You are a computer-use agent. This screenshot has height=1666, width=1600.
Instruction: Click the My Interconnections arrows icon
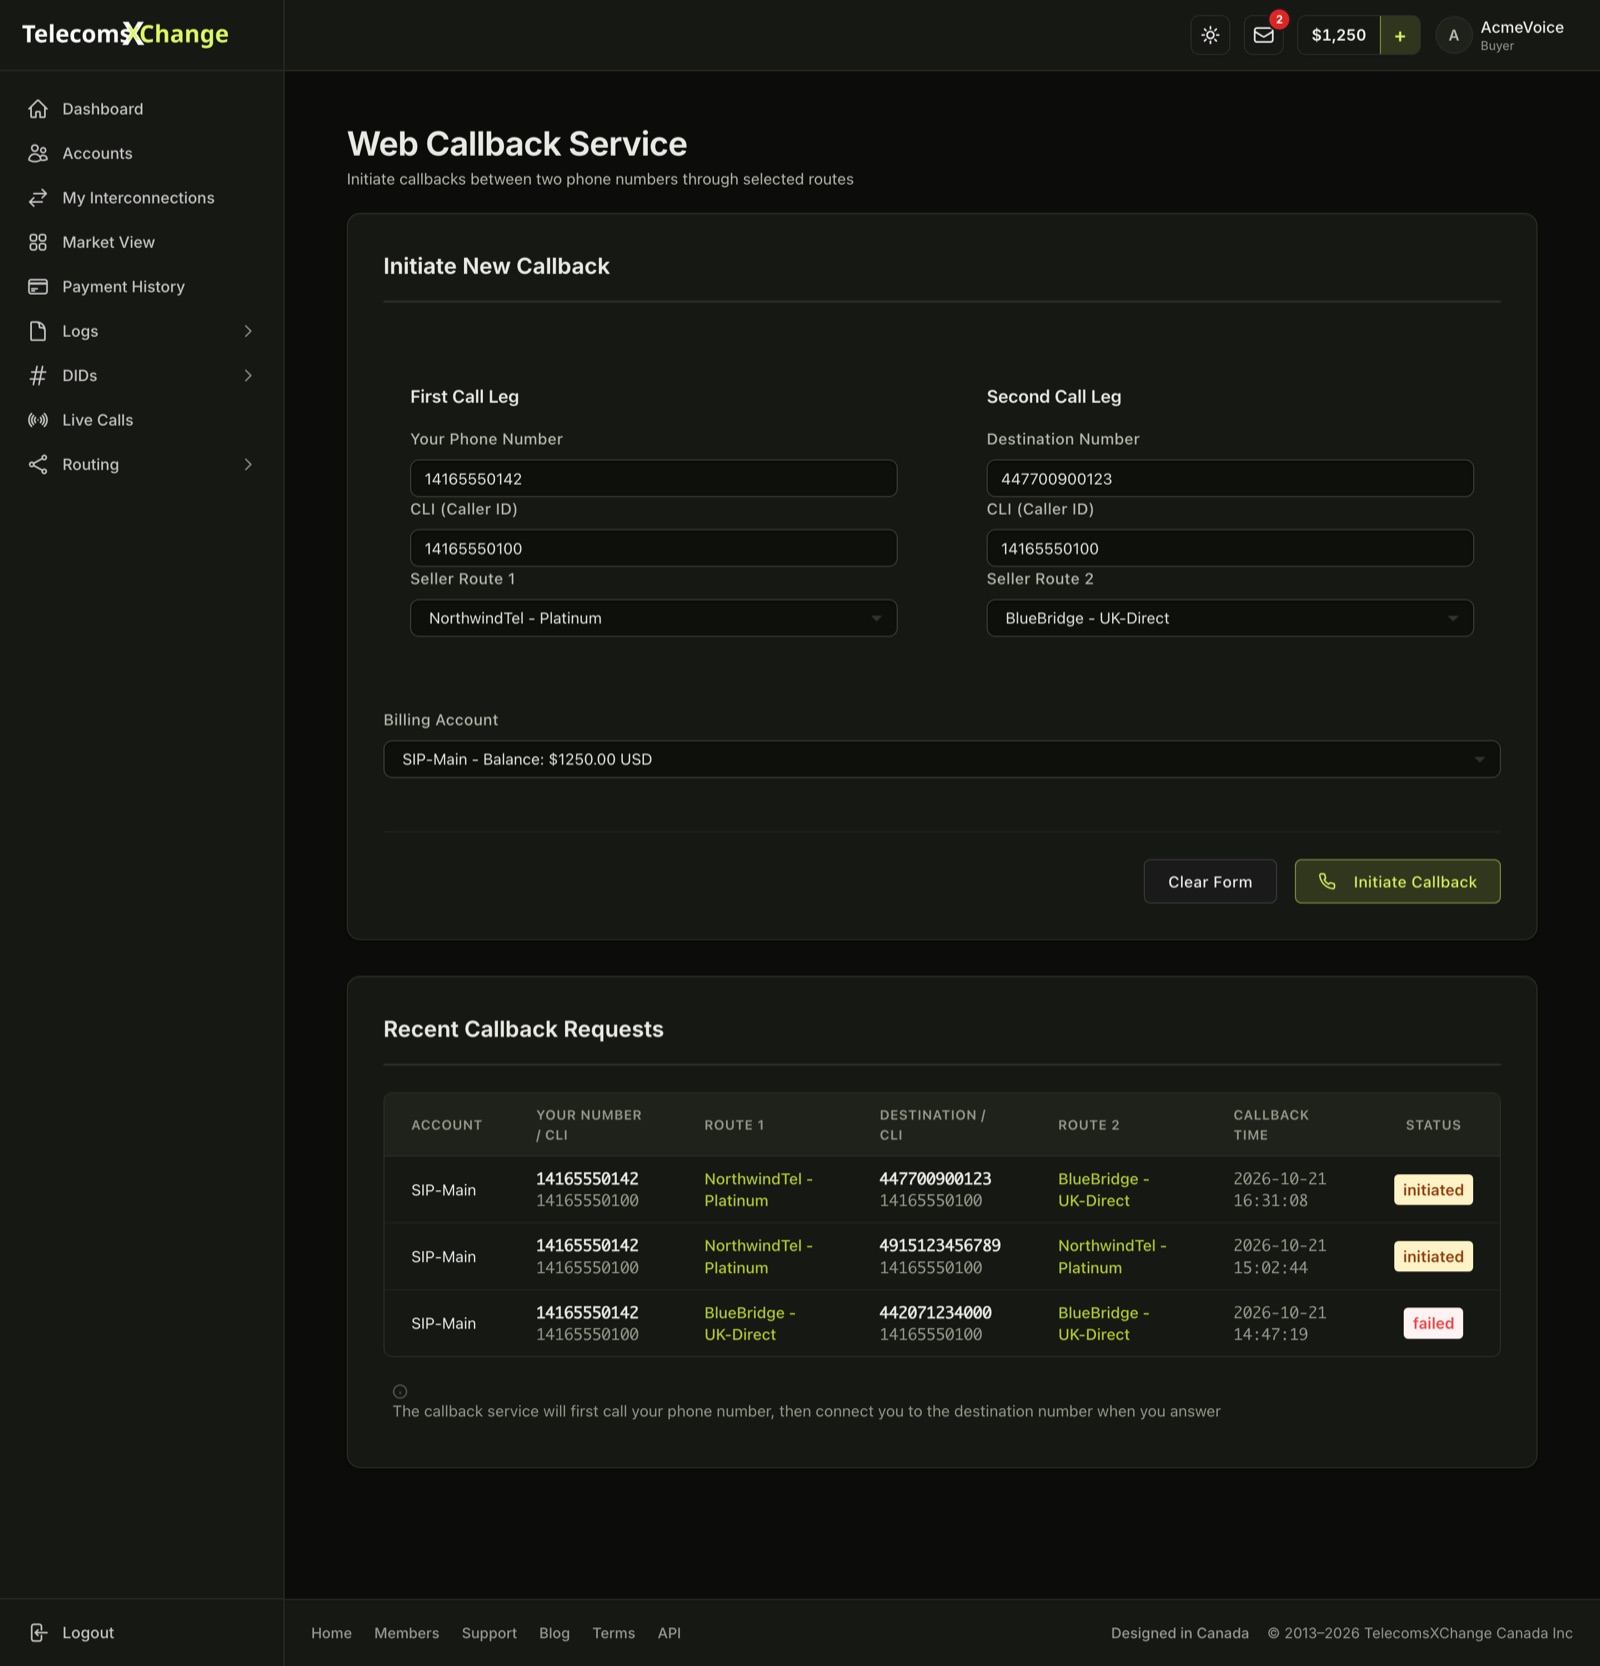(x=38, y=198)
